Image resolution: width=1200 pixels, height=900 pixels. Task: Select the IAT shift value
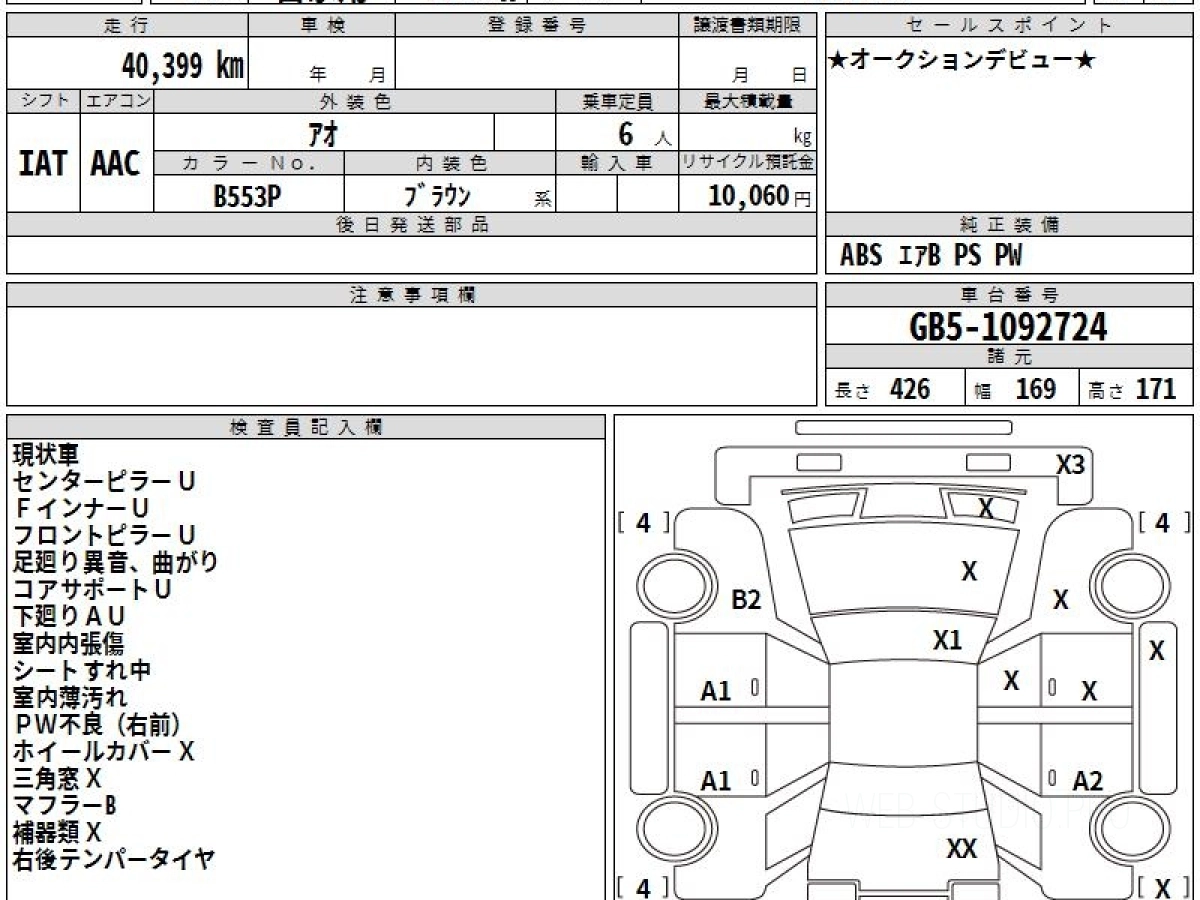pos(43,163)
